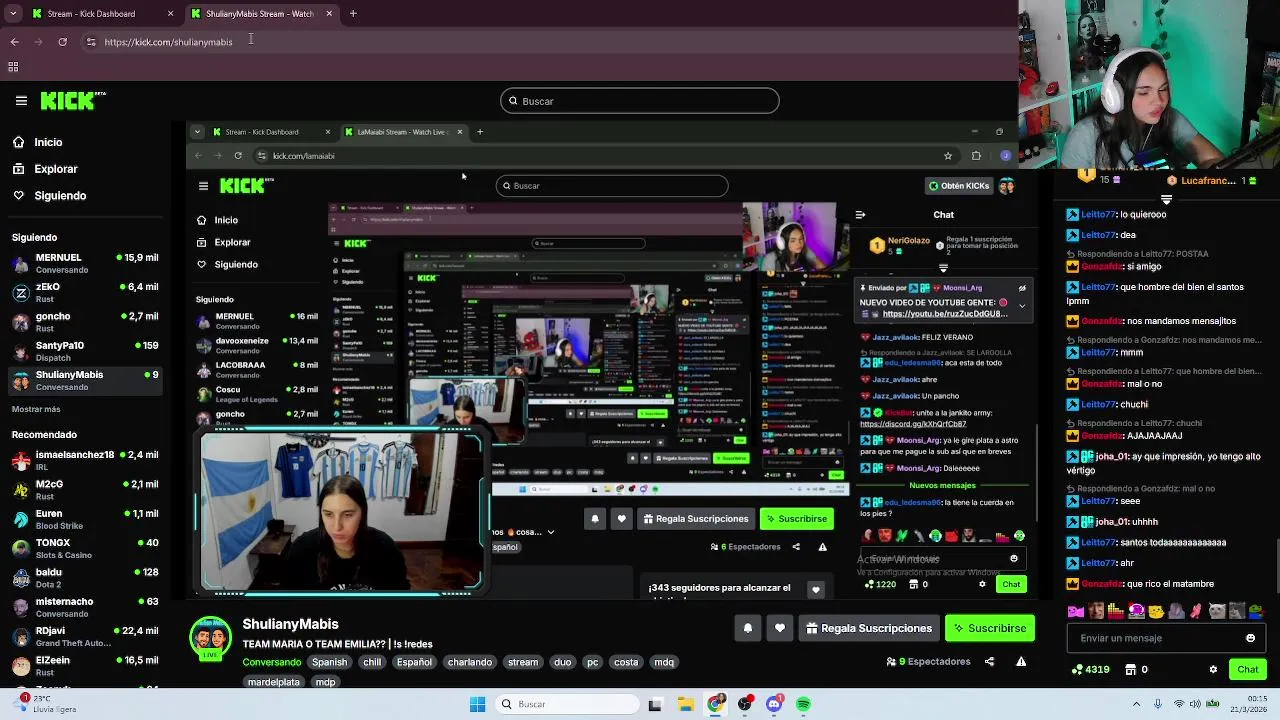
Task: Focus the Buscar search field on Kick
Action: [640, 101]
